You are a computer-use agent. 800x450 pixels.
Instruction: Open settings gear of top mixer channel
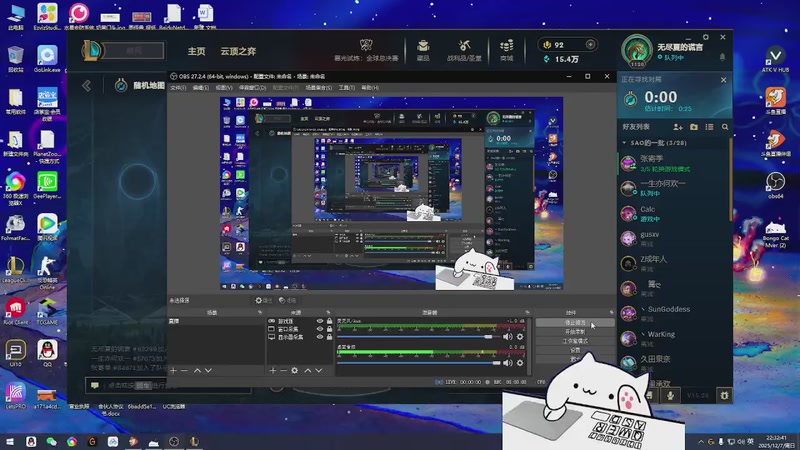point(520,337)
